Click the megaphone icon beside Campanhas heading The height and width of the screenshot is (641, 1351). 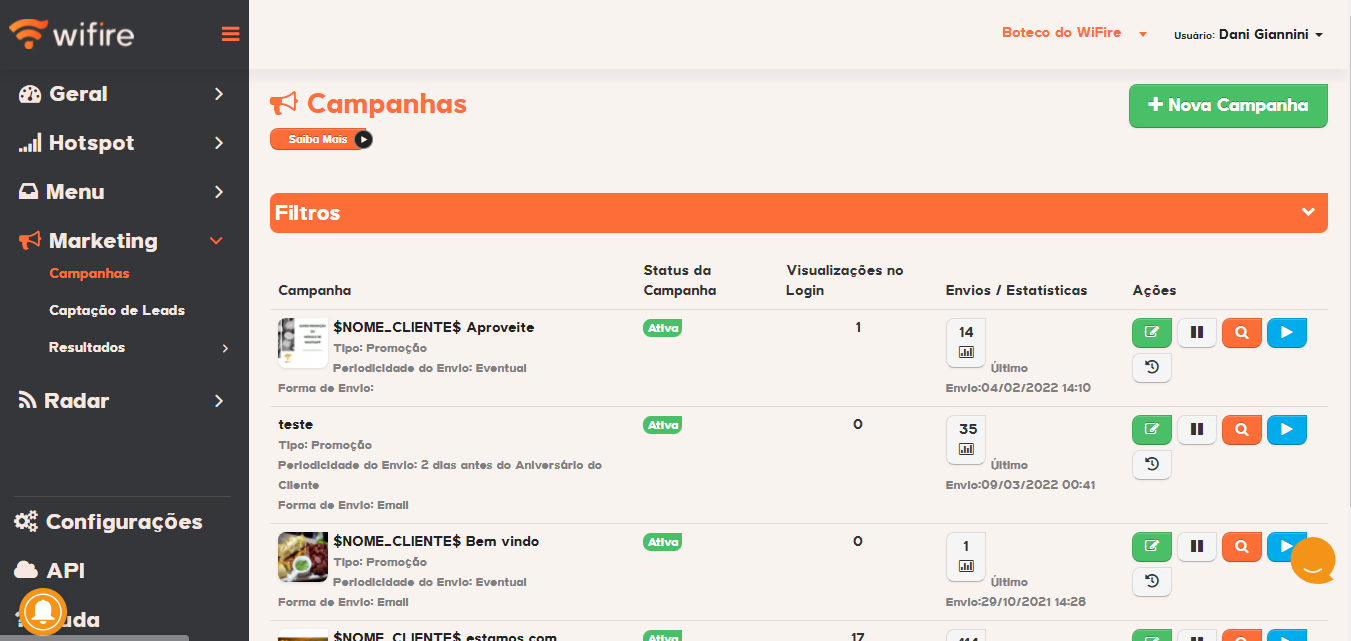click(284, 104)
